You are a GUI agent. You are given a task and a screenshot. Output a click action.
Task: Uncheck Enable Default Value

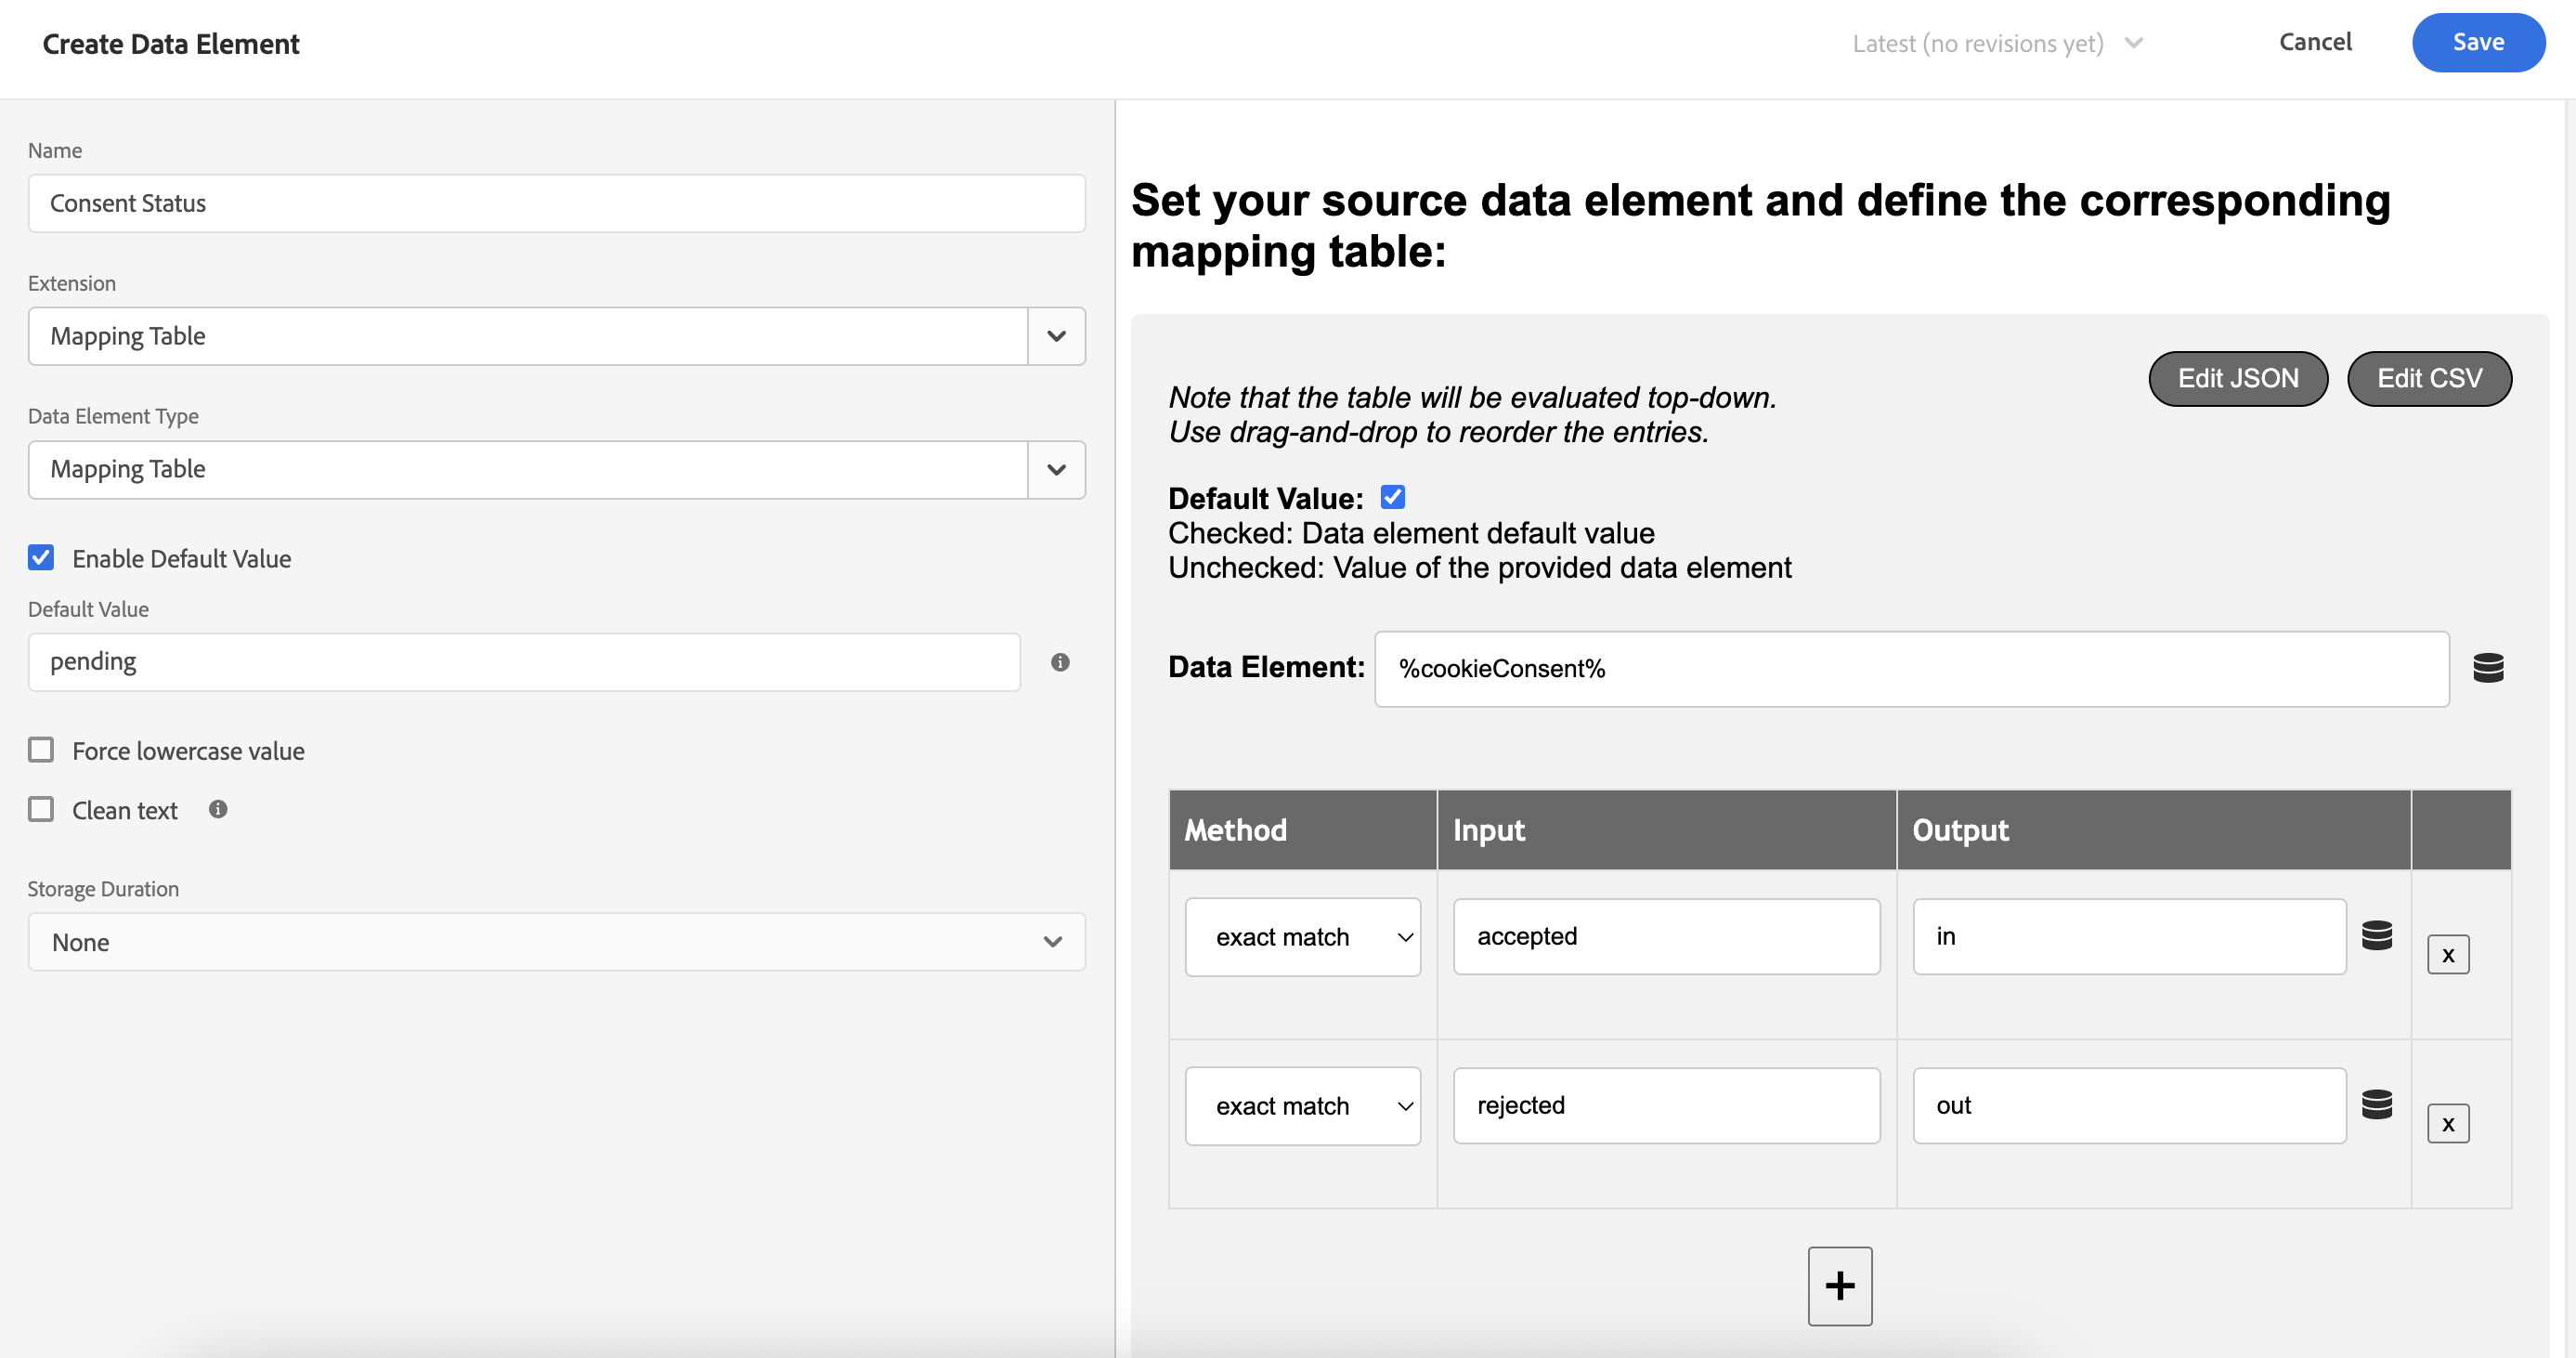tap(41, 558)
